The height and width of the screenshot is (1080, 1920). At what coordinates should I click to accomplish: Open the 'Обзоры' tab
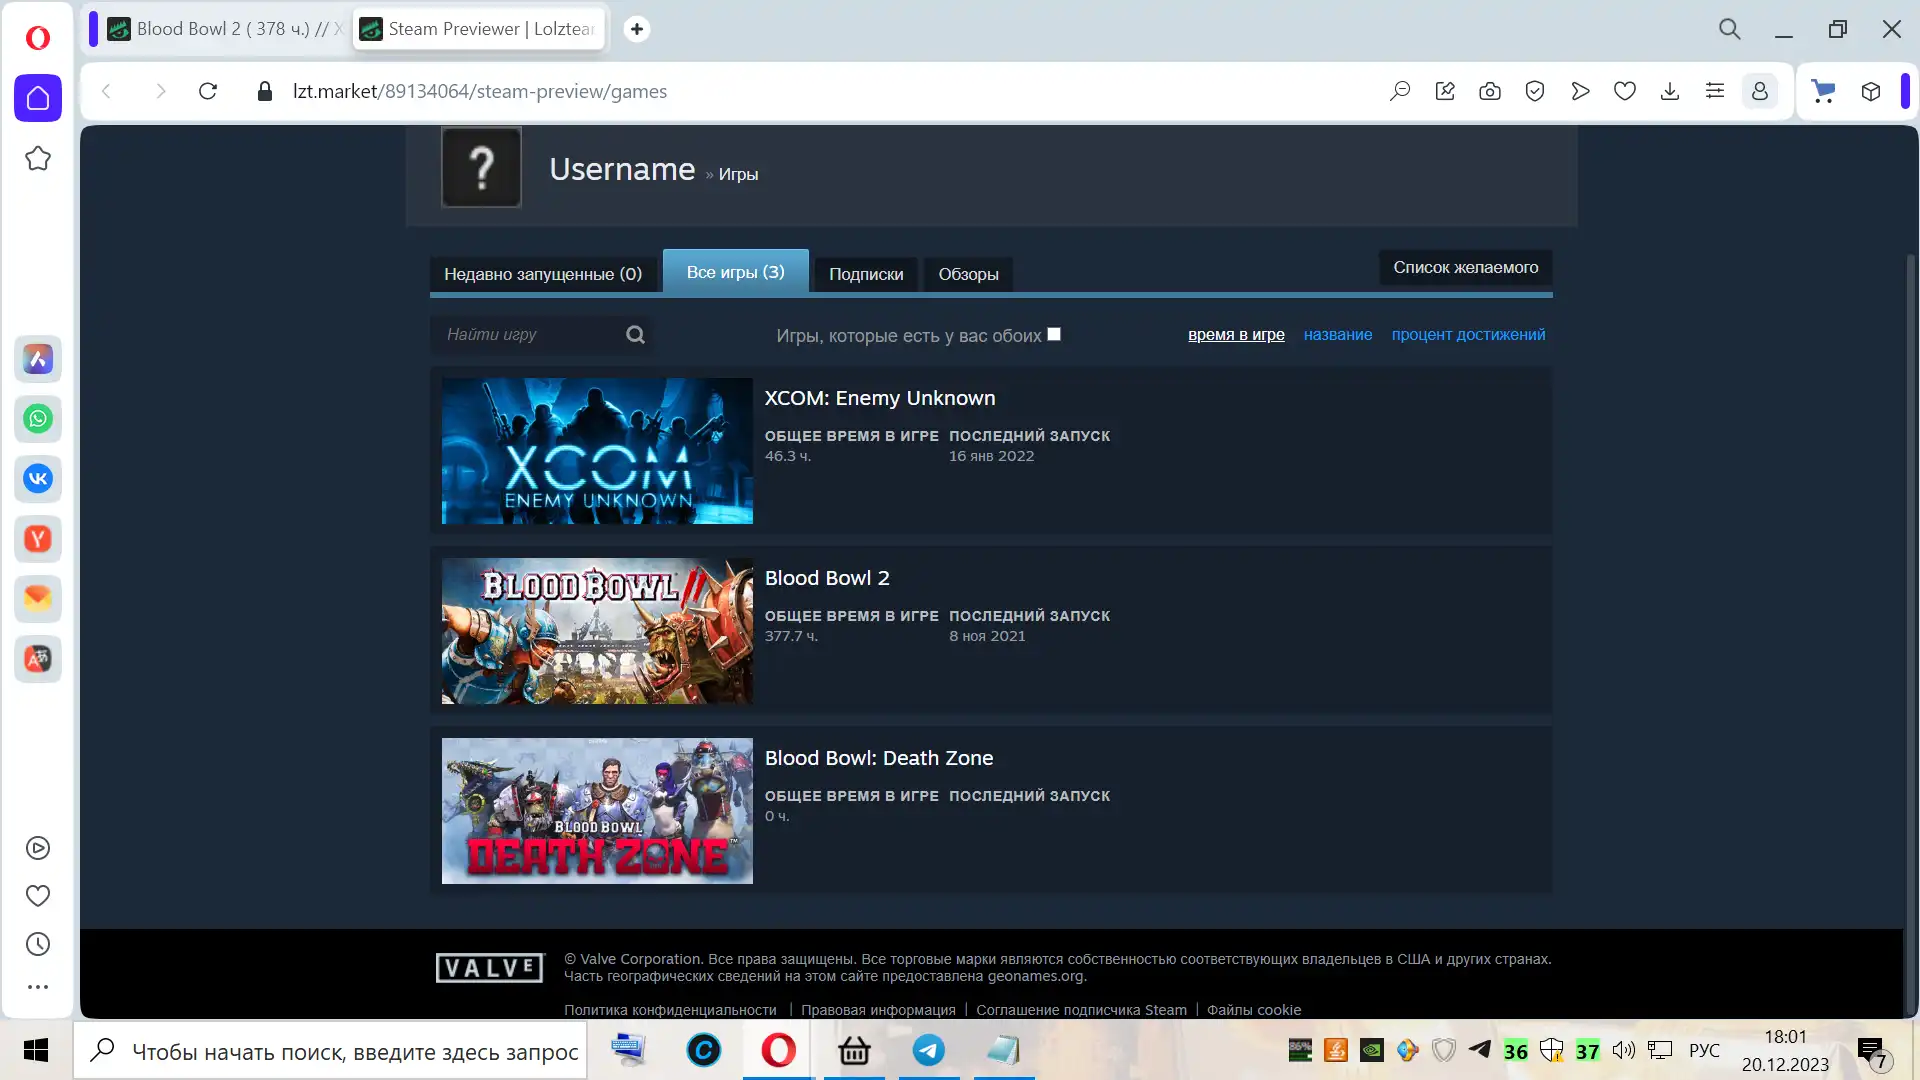coord(968,274)
